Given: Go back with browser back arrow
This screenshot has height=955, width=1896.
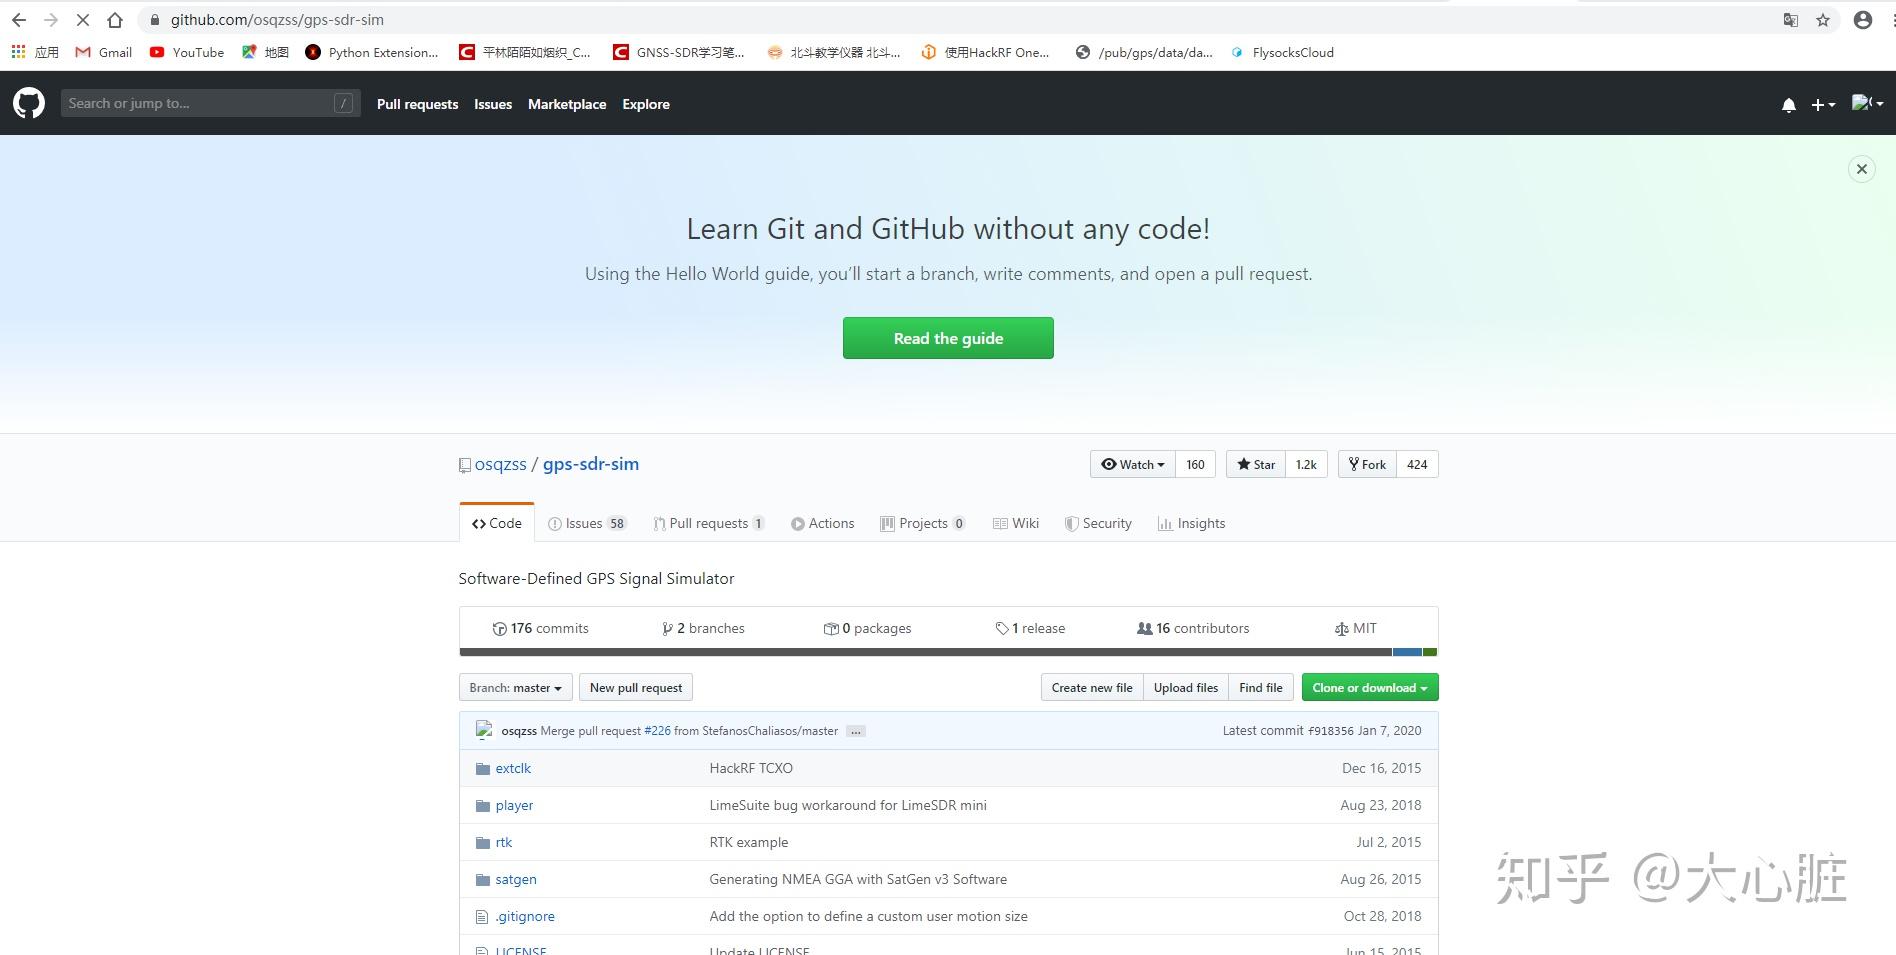Looking at the screenshot, I should 19,20.
